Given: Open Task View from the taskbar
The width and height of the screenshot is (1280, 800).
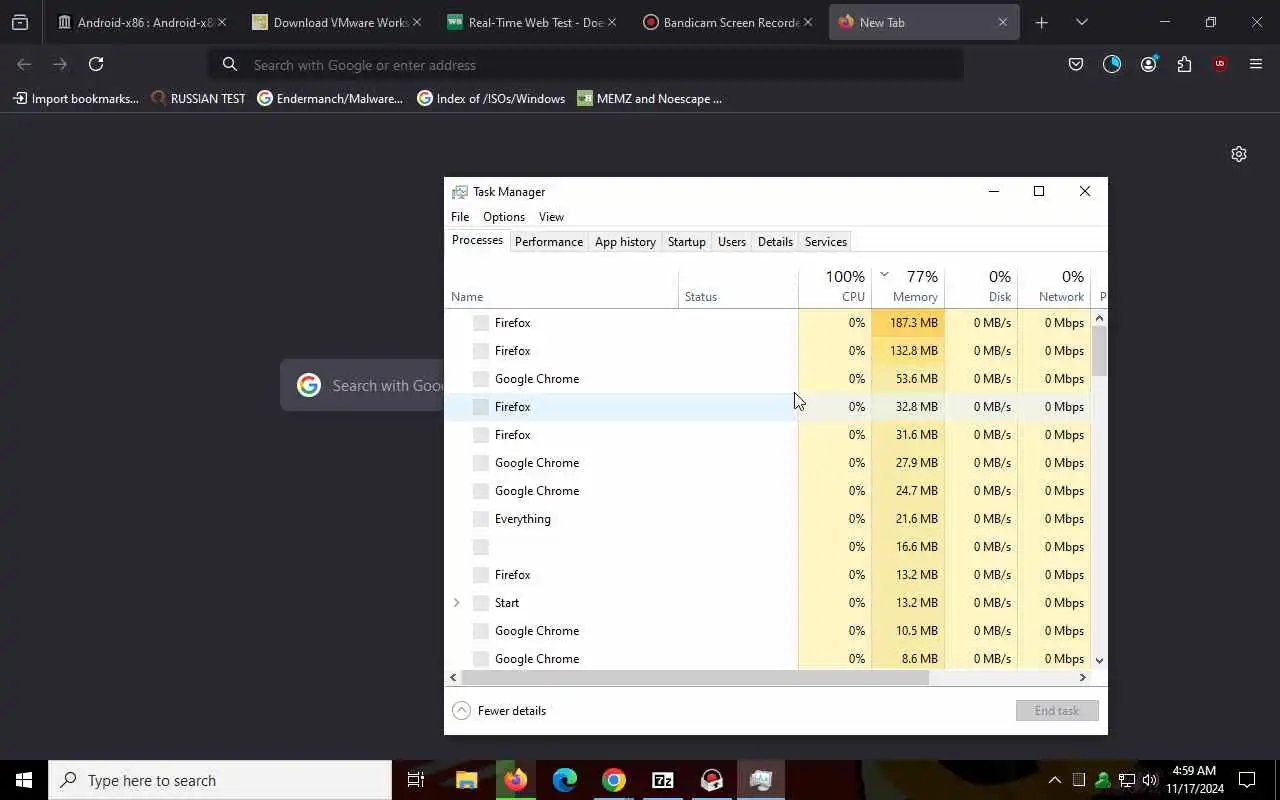Looking at the screenshot, I should 416,780.
